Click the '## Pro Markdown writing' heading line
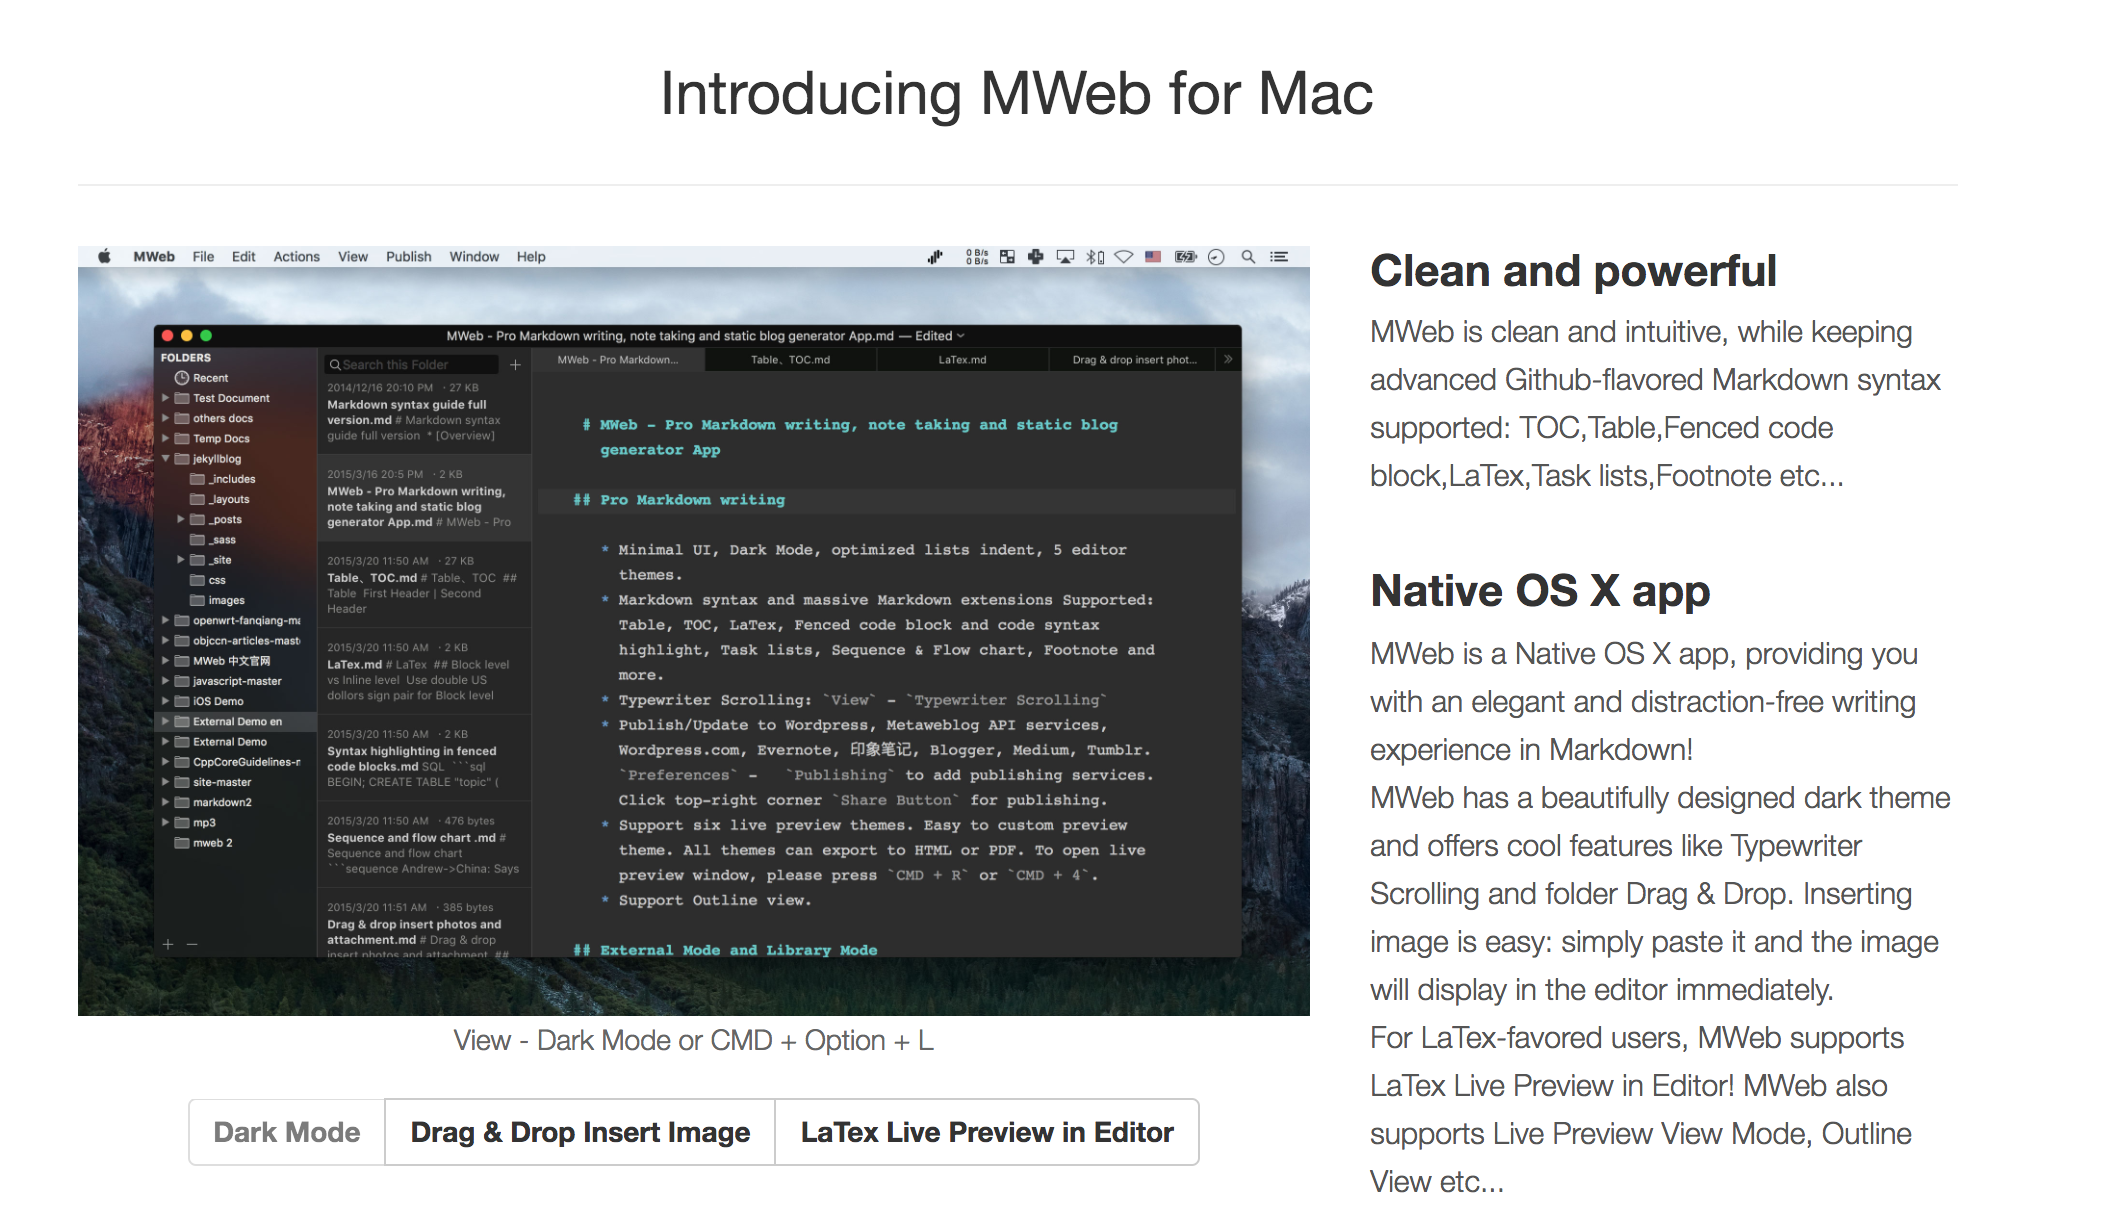2122x1224 pixels. click(x=679, y=500)
